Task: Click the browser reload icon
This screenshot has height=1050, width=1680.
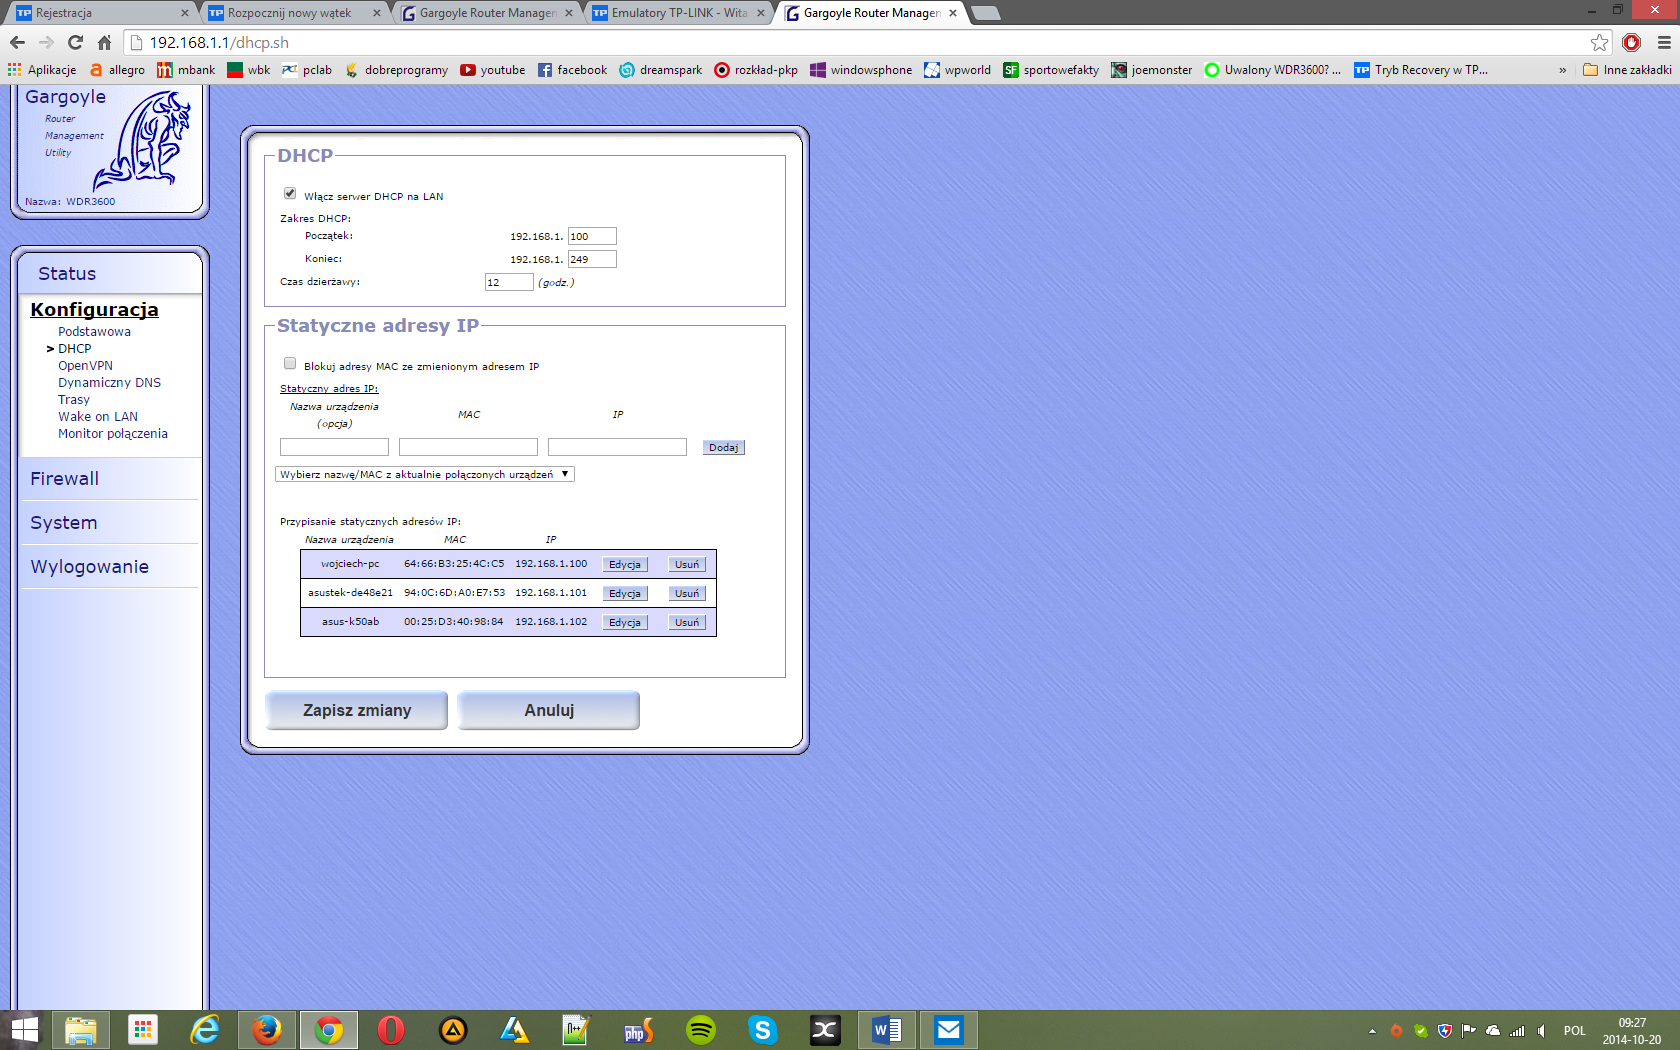Action: coord(75,42)
